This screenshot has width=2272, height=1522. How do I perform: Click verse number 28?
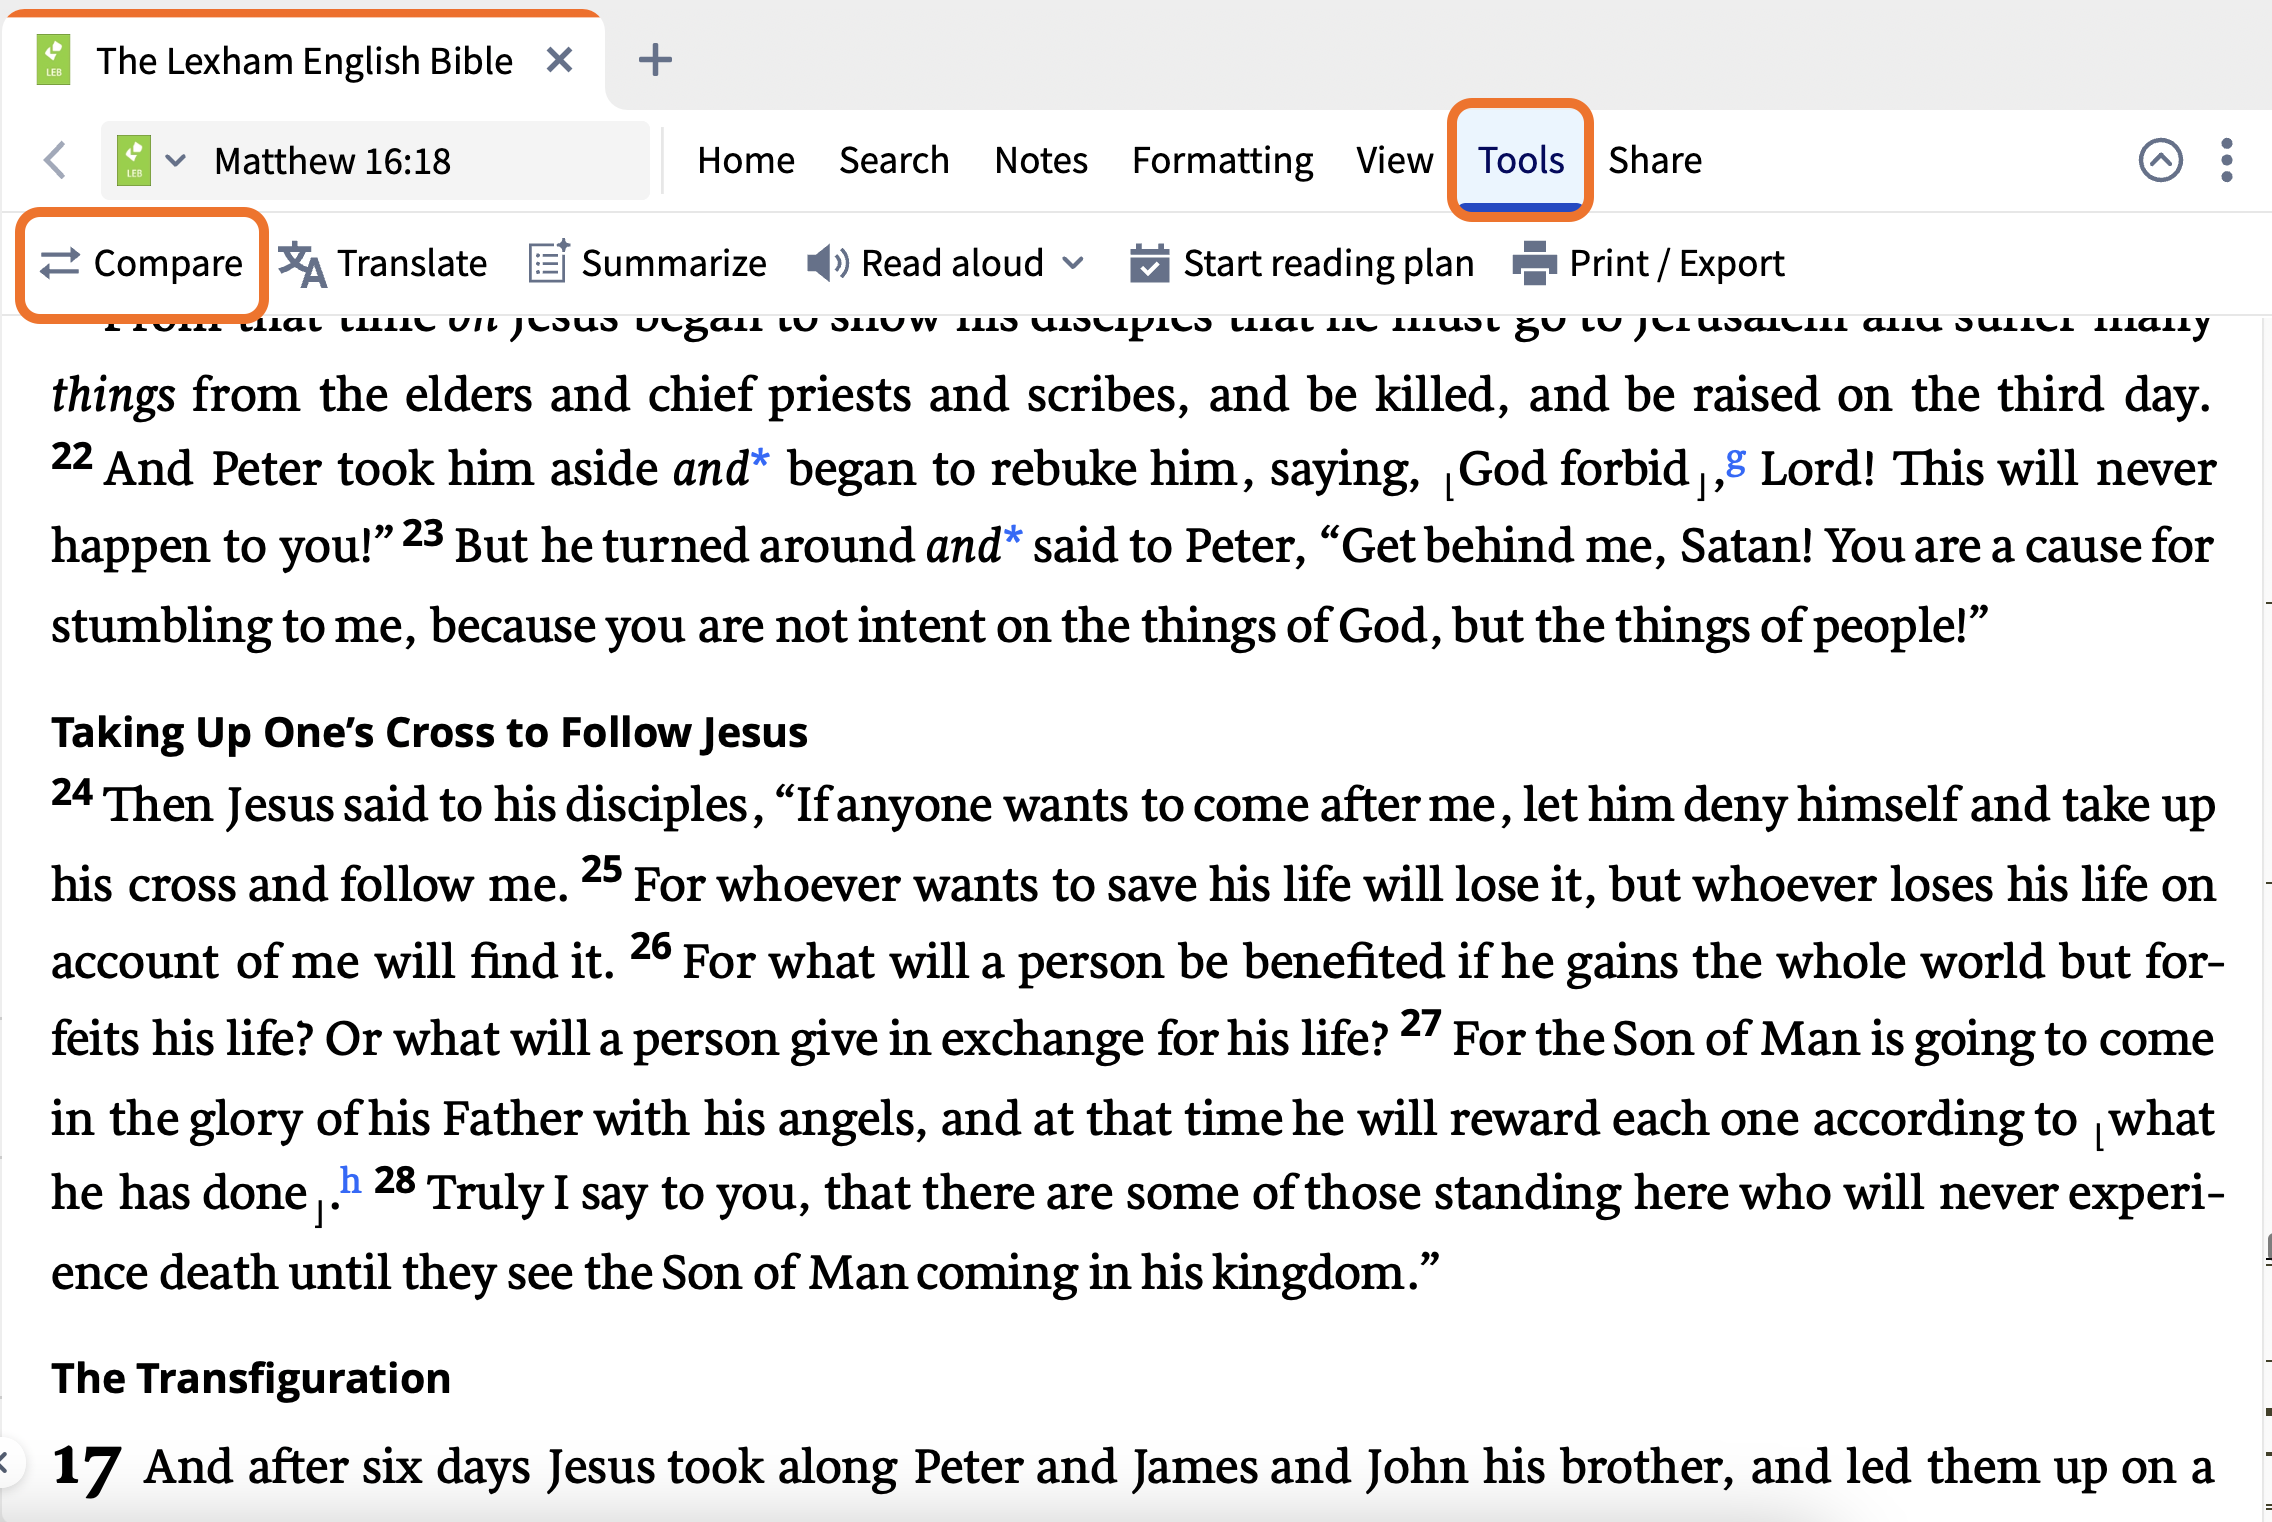pyautogui.click(x=395, y=1181)
